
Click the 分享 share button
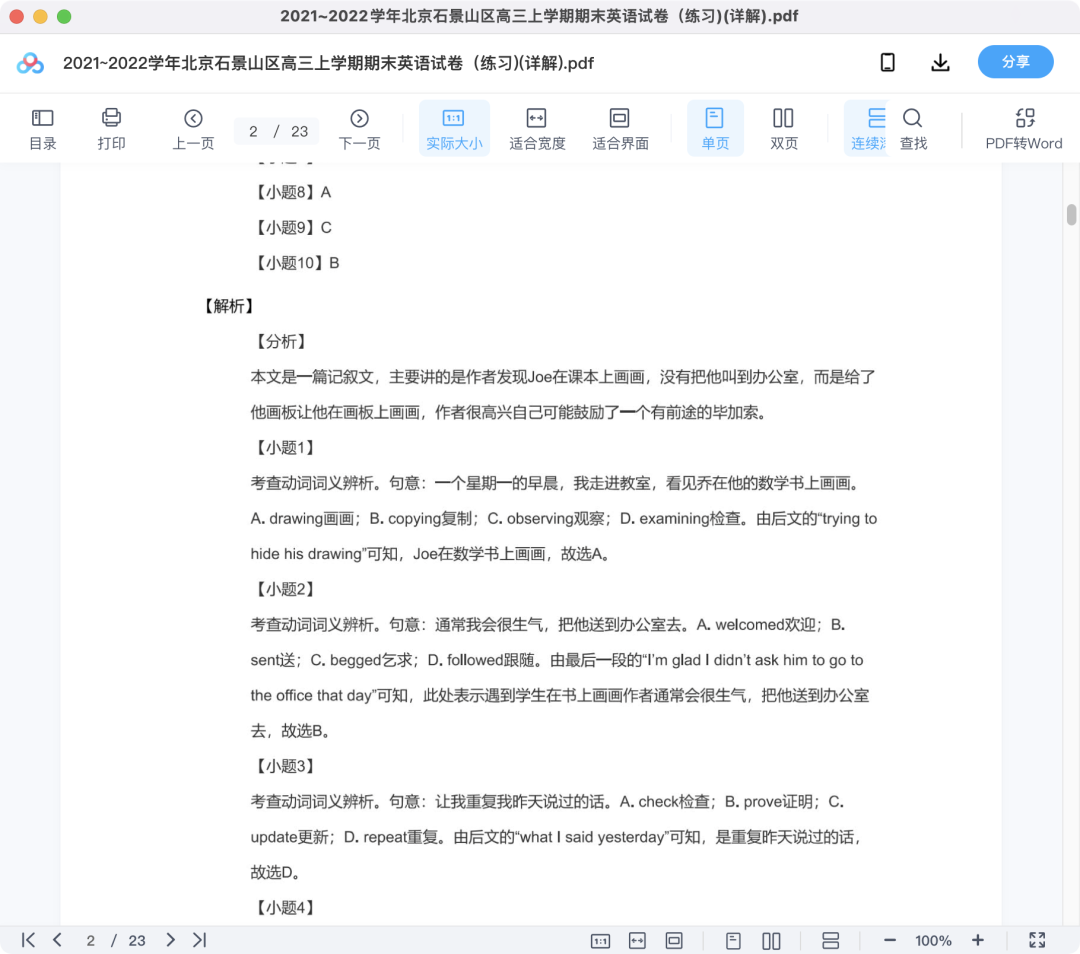pyautogui.click(x=1015, y=62)
